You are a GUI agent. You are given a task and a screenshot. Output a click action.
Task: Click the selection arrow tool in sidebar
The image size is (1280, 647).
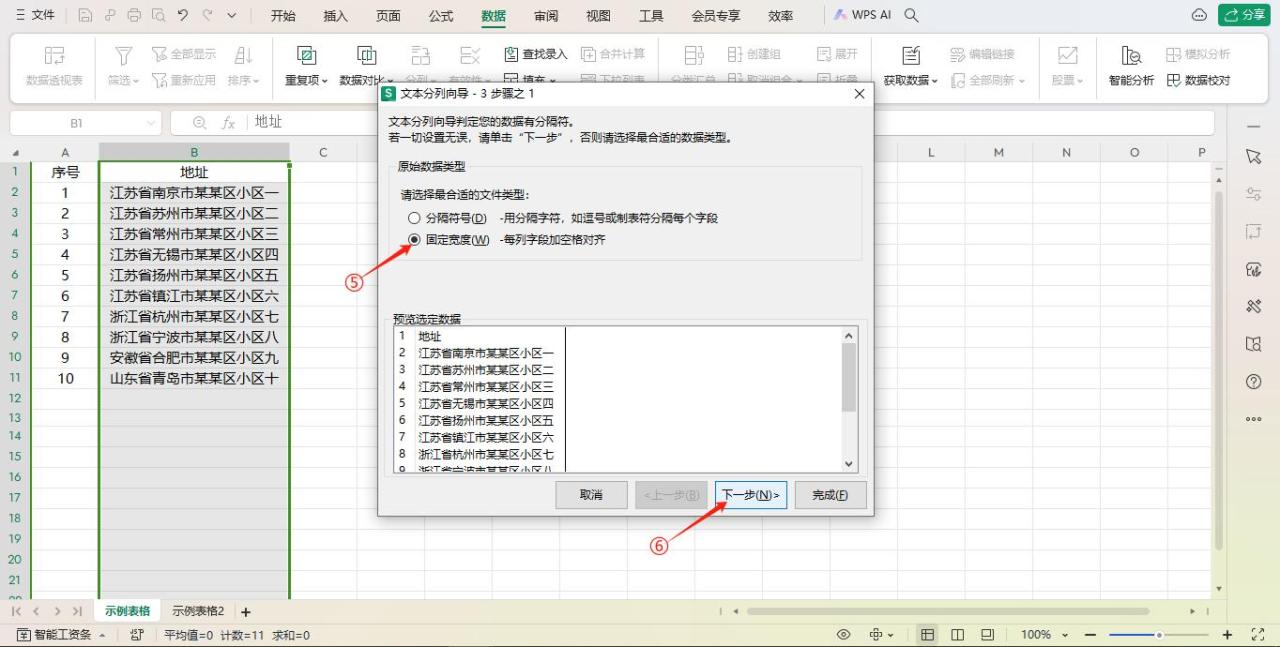pos(1254,157)
